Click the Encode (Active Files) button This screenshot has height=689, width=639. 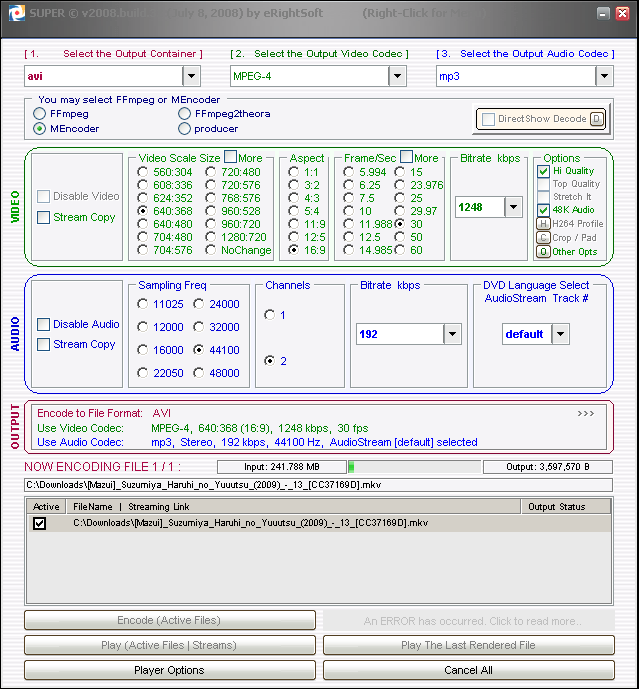[x=170, y=620]
